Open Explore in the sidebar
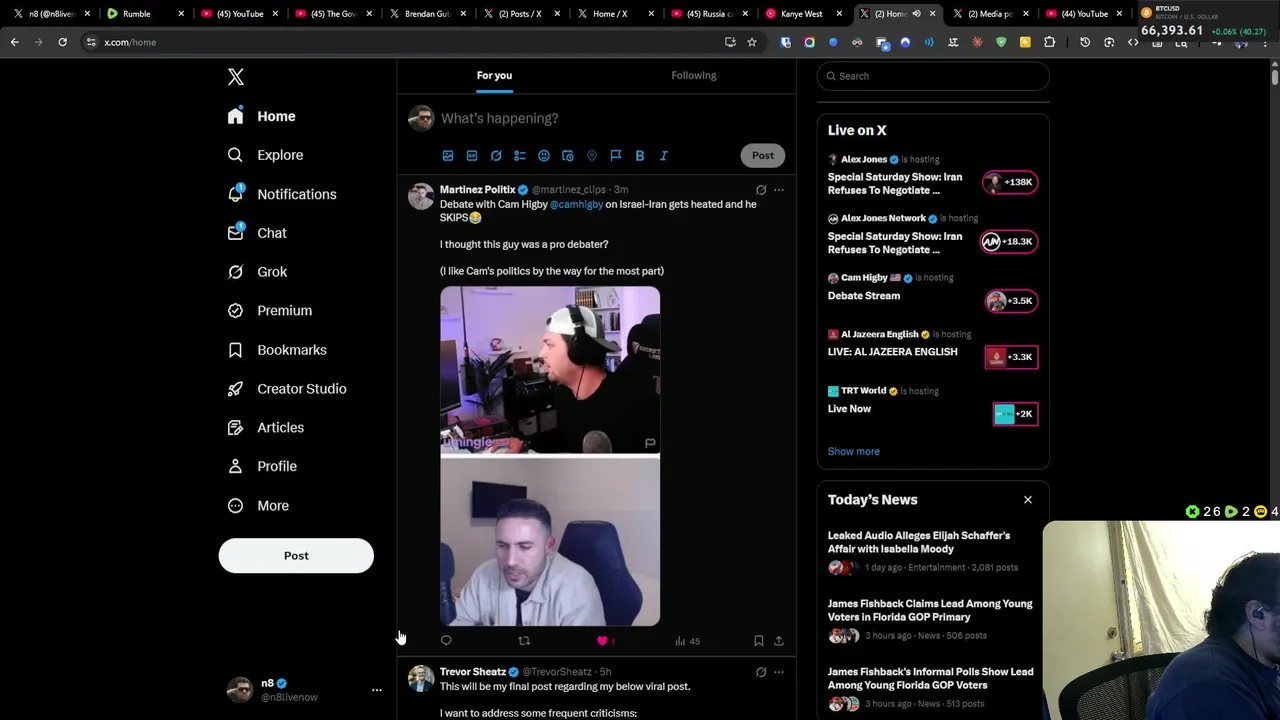Viewport: 1280px width, 720px height. tap(265, 155)
